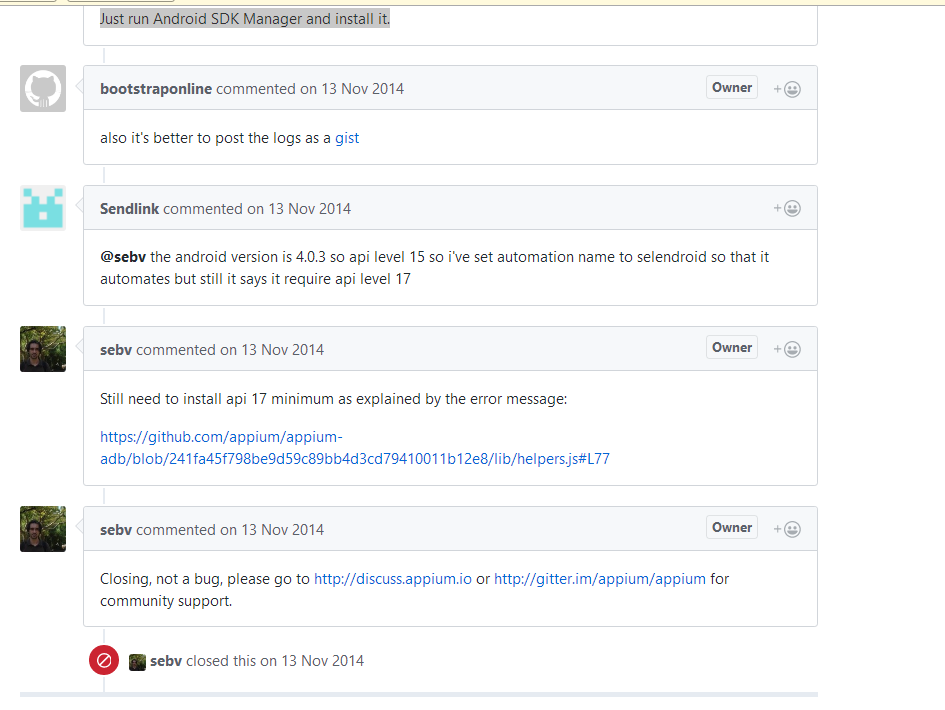
Task: Click Owner badge on bootstraponline's comment
Action: coord(732,87)
